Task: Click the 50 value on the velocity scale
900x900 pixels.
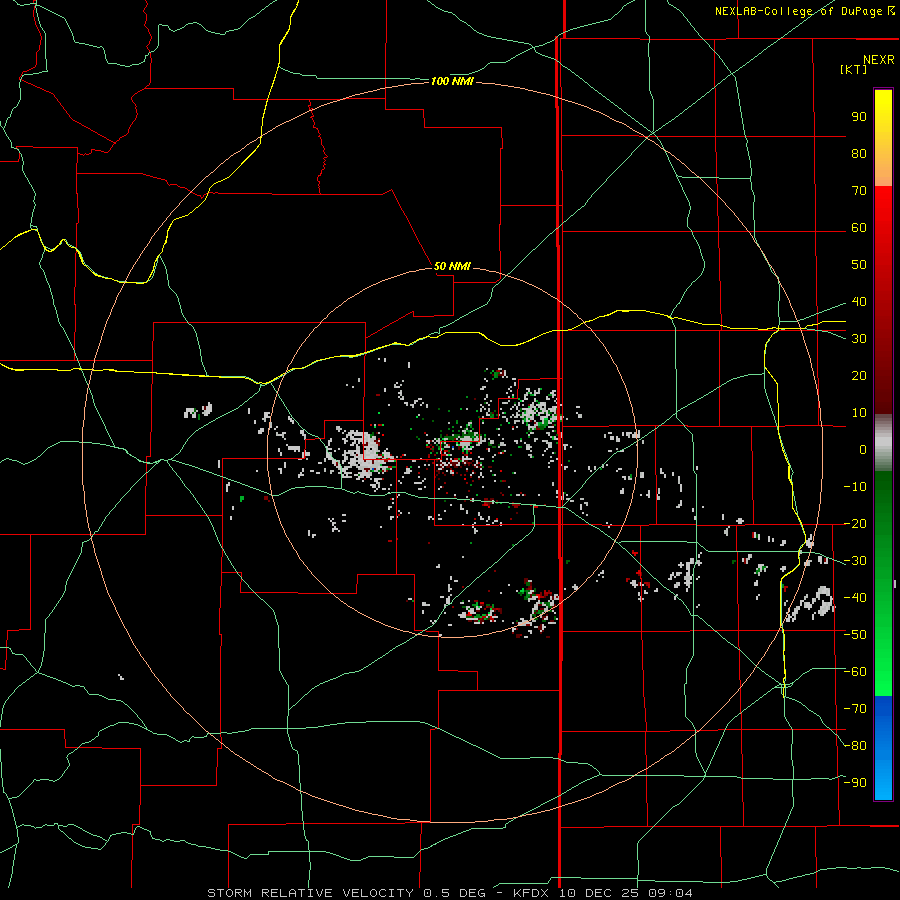Action: pos(859,265)
